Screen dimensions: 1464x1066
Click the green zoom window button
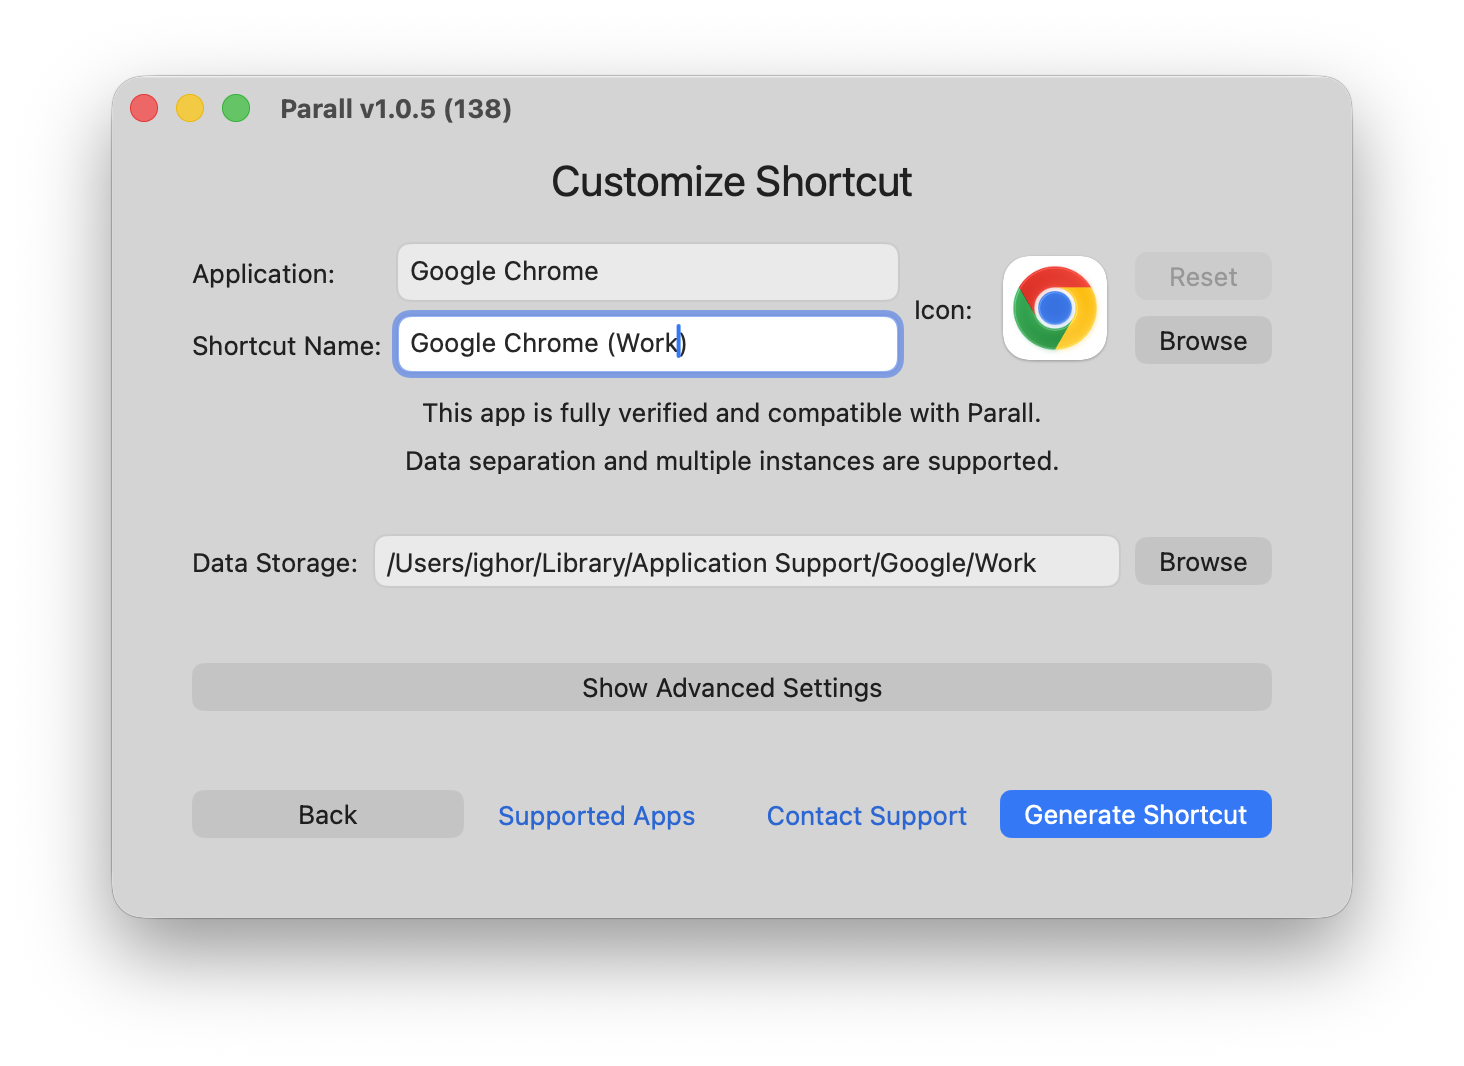click(x=235, y=107)
